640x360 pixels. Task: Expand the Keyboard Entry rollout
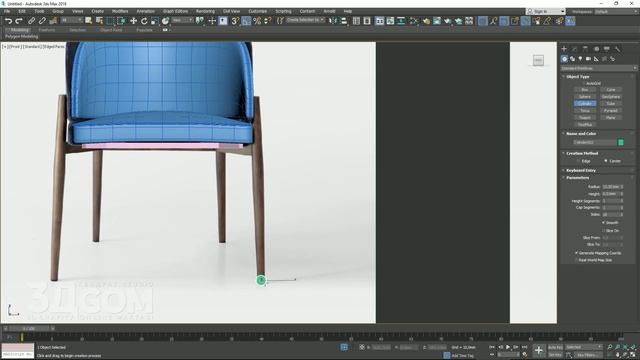(580, 170)
